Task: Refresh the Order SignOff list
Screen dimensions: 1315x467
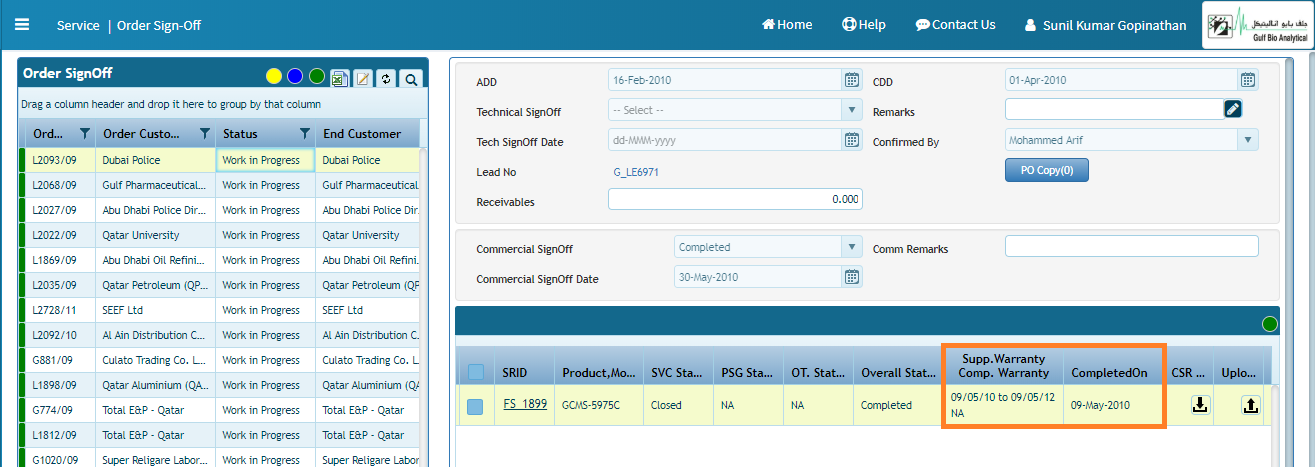Action: (x=387, y=78)
